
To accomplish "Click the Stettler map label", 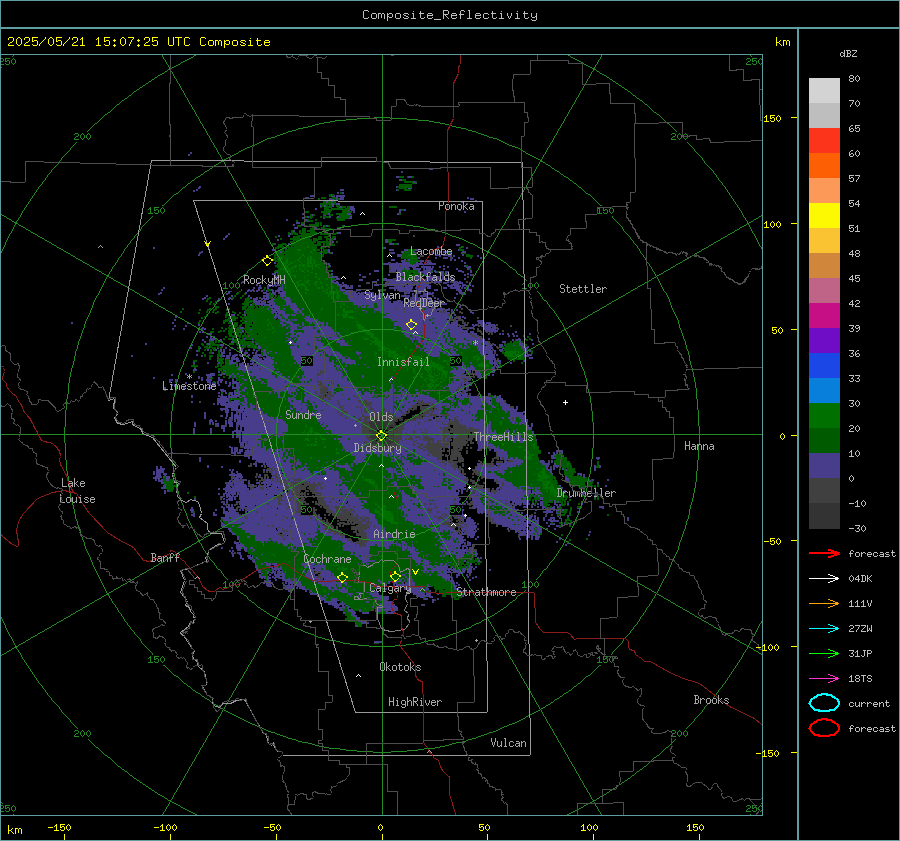I will coord(583,289).
